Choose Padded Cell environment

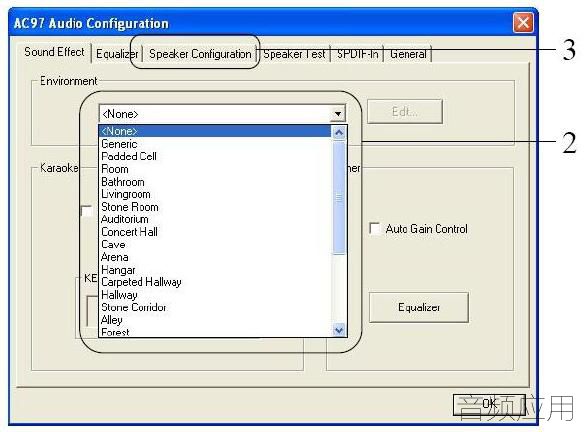(x=215, y=156)
